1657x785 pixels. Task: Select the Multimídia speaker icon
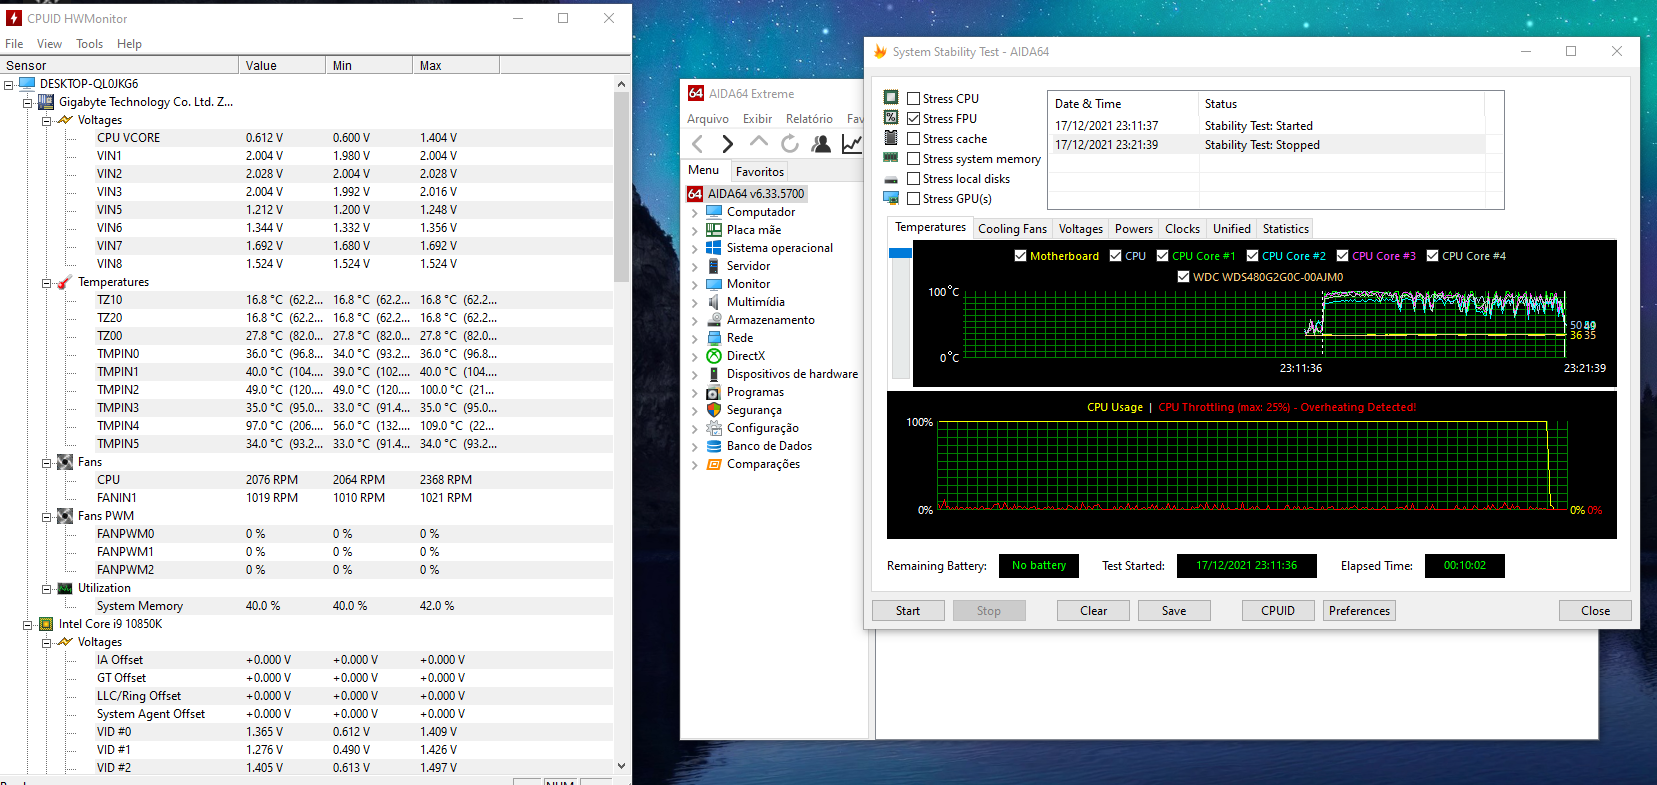tap(714, 302)
